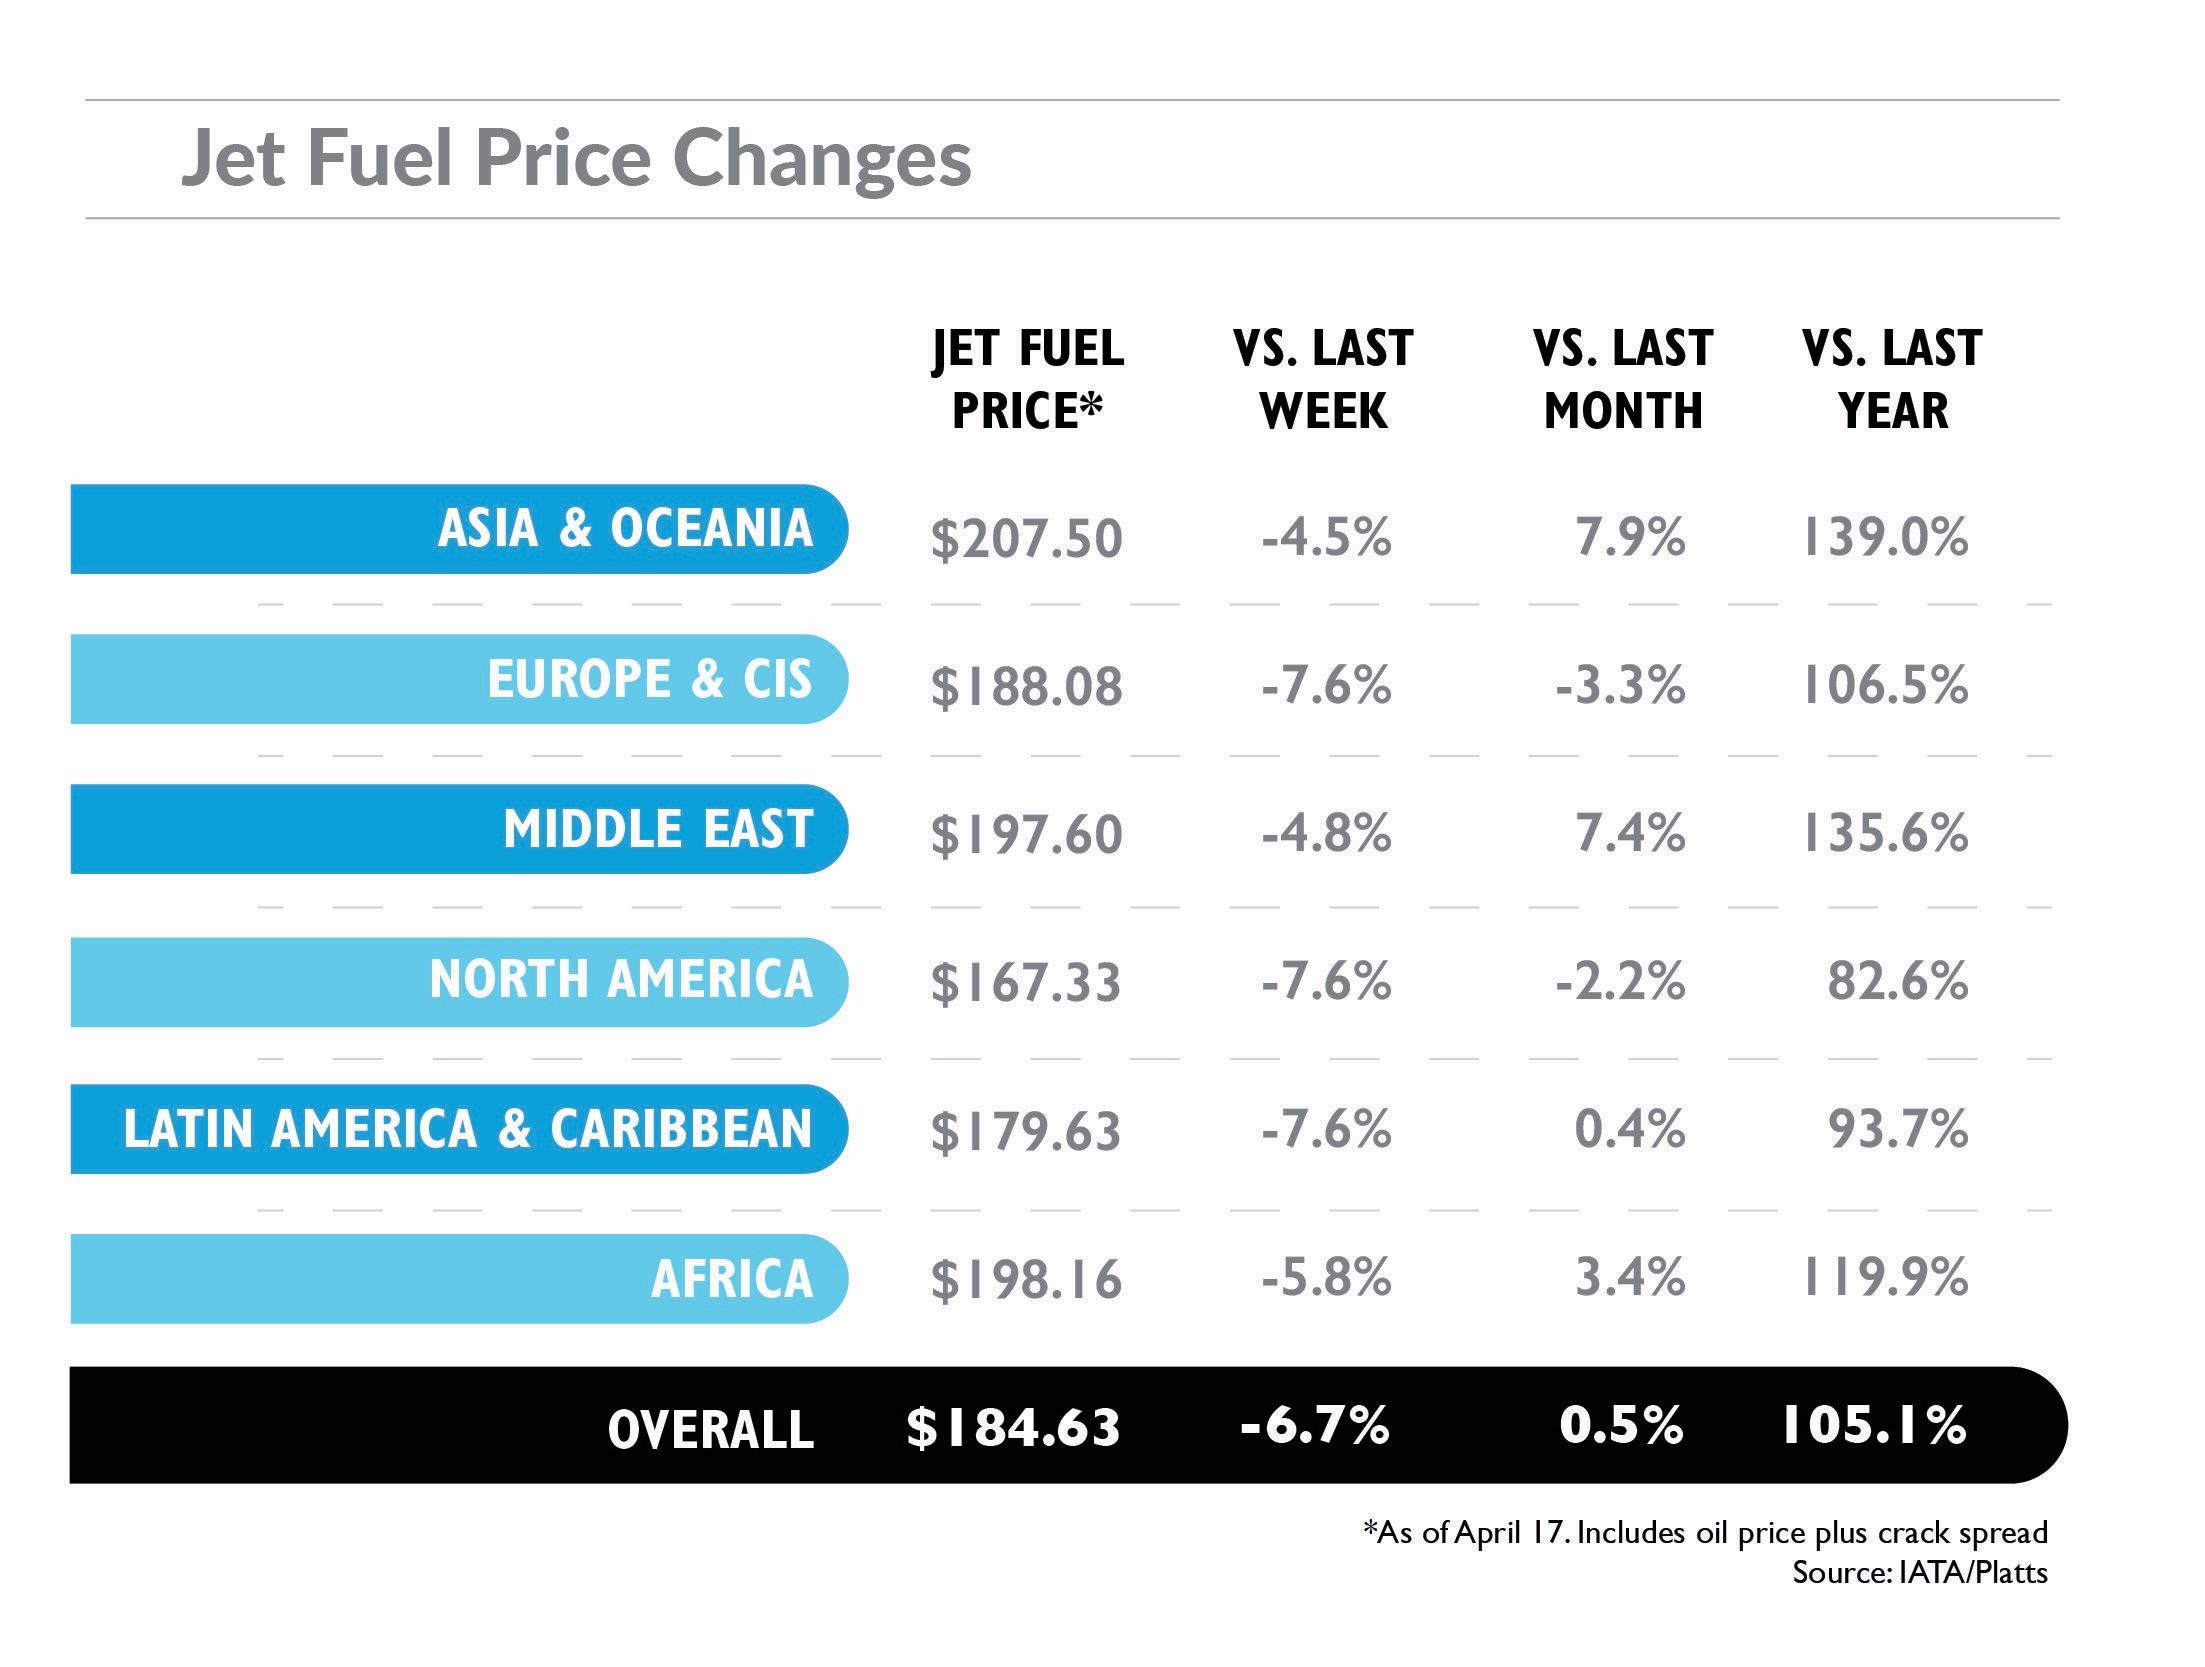
Task: Click the Africa region bar
Action: [x=459, y=1278]
